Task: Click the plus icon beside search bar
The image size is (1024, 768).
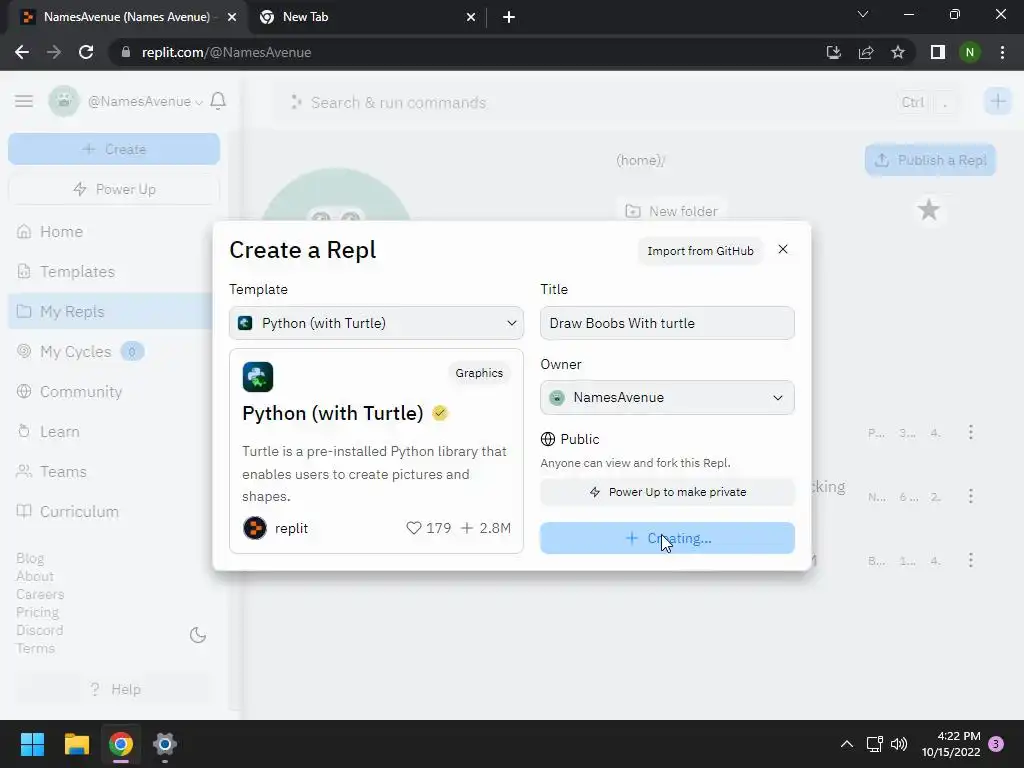Action: tap(998, 101)
